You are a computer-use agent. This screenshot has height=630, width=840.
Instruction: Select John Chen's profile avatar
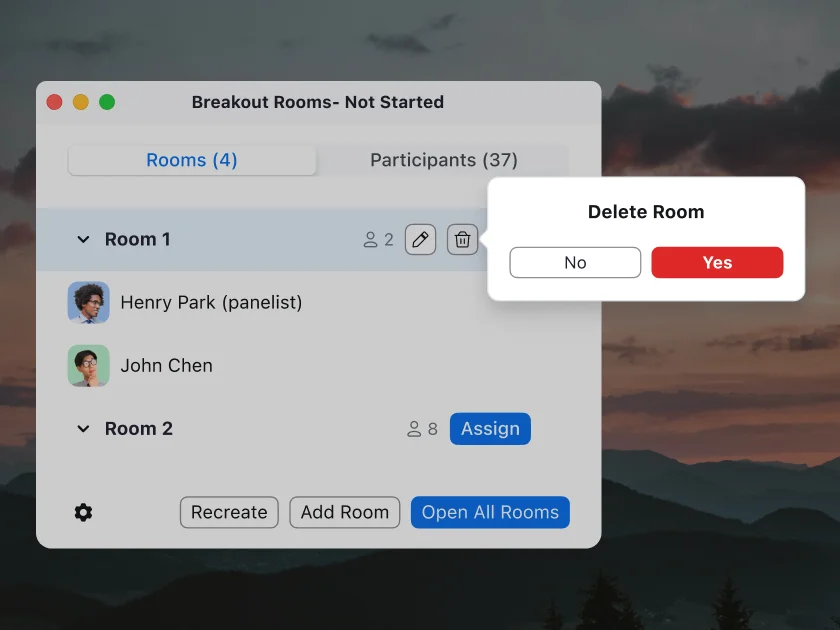(89, 365)
